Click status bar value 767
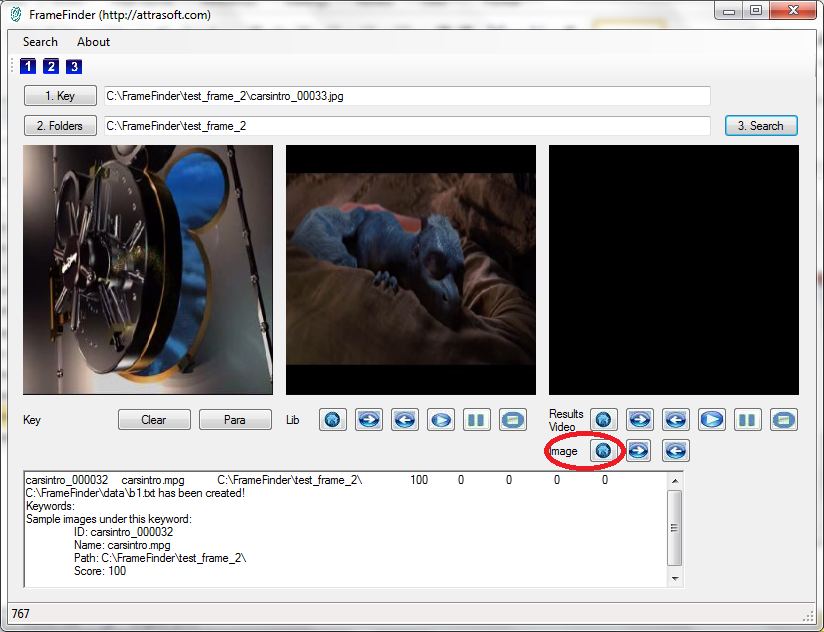 click(x=20, y=614)
